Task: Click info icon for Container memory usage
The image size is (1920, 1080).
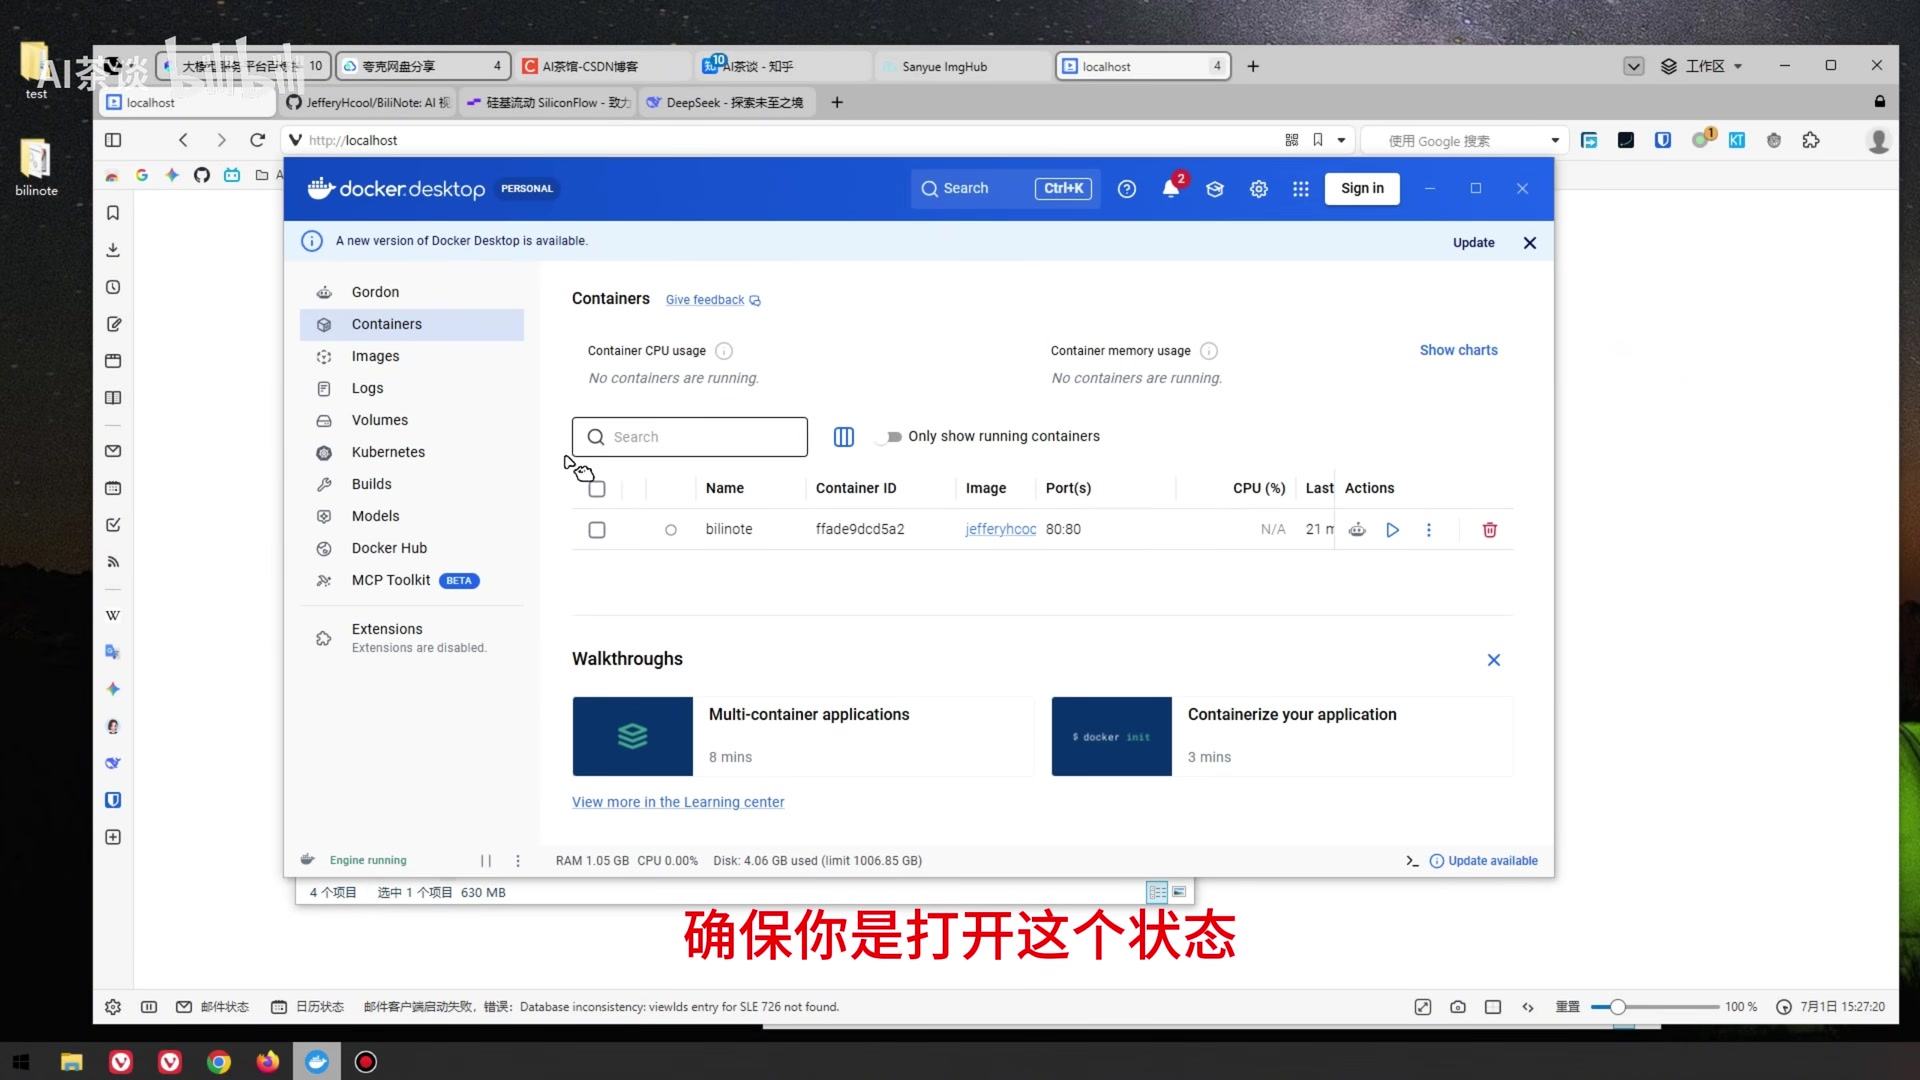Action: point(1209,351)
